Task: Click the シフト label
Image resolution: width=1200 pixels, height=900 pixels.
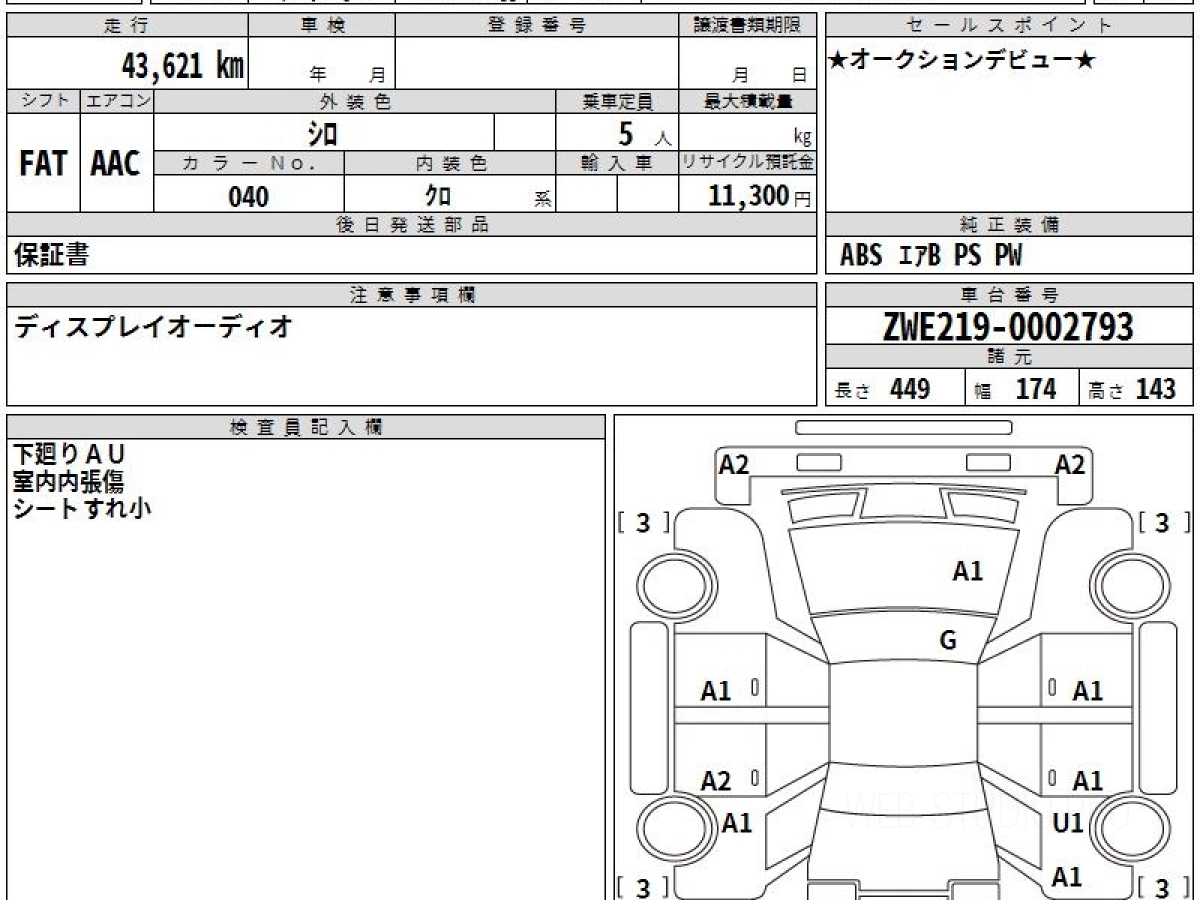Action: (43, 101)
